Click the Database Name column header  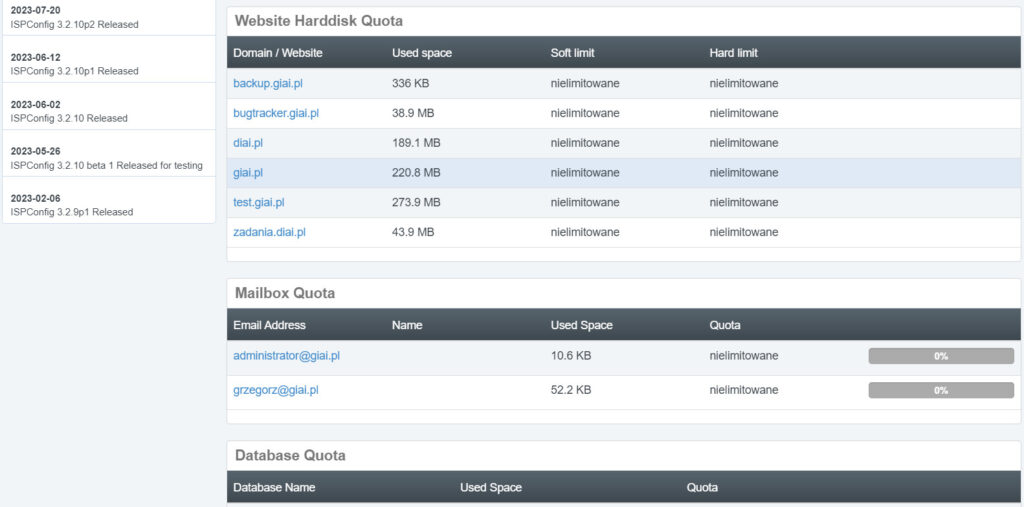pos(274,487)
